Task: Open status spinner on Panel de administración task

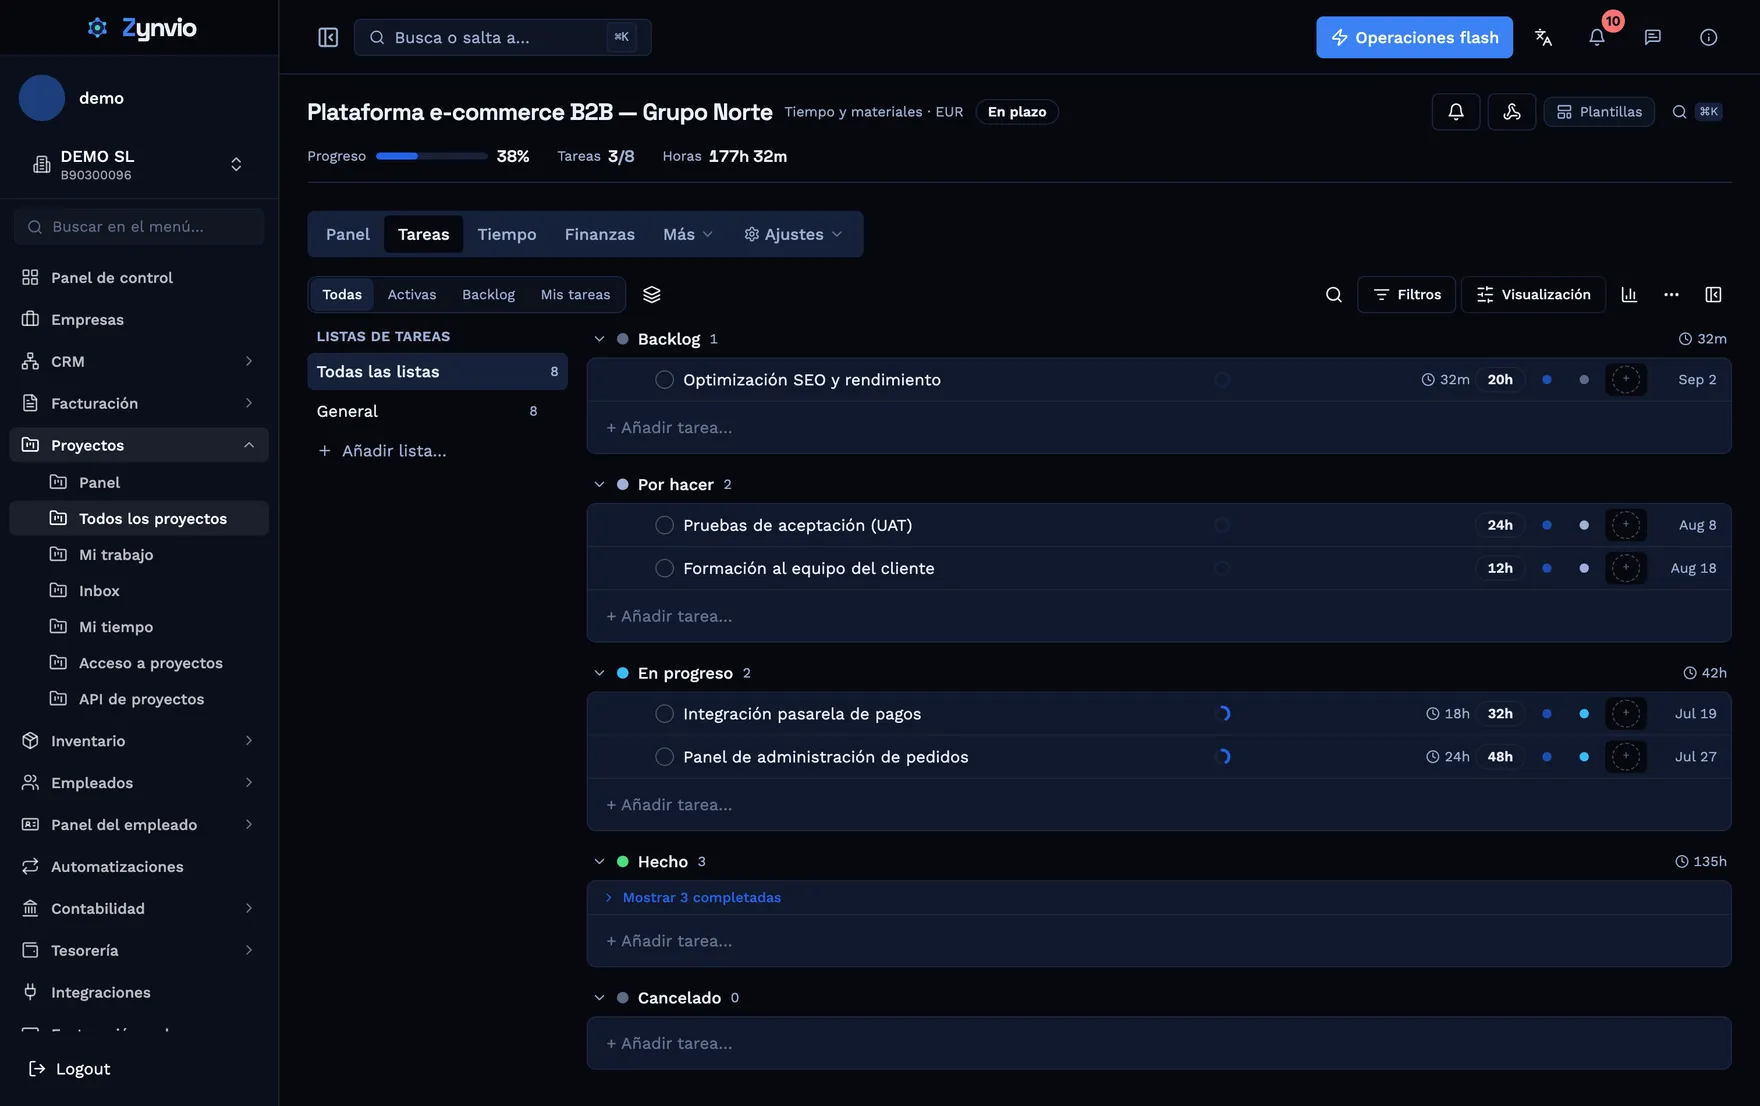Action: tap(1223, 757)
